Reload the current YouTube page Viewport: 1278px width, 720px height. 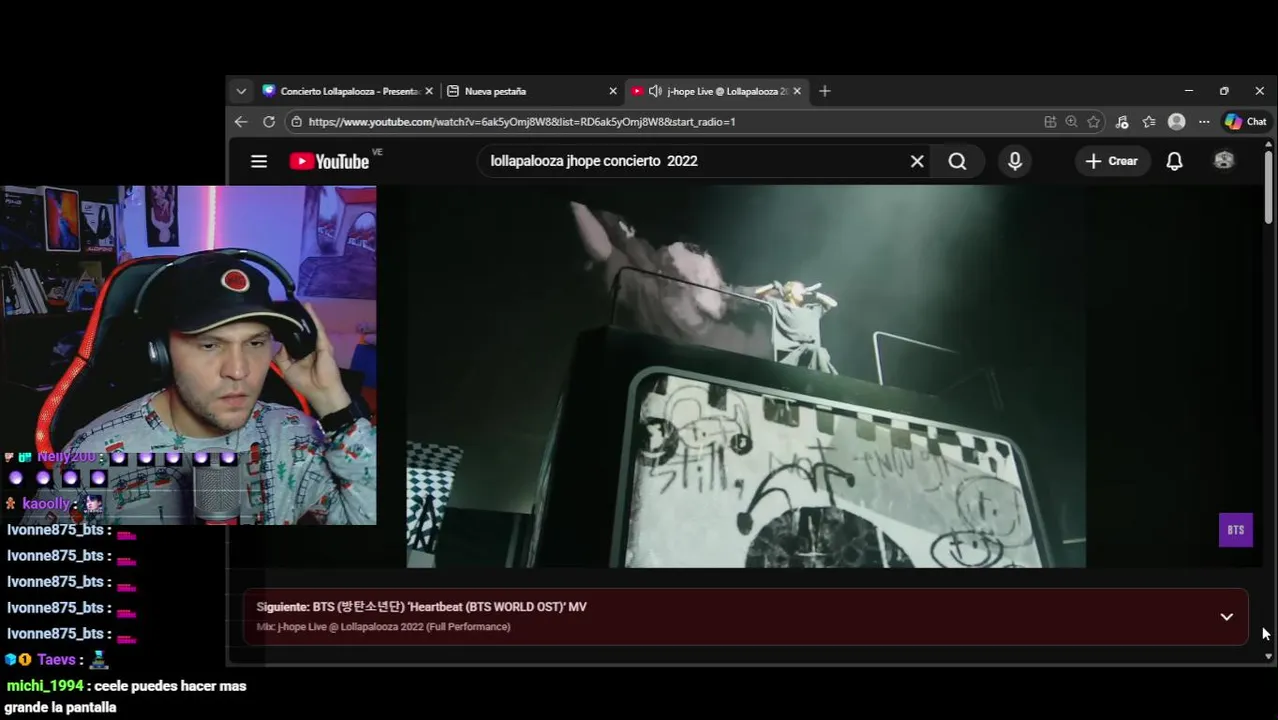point(269,121)
